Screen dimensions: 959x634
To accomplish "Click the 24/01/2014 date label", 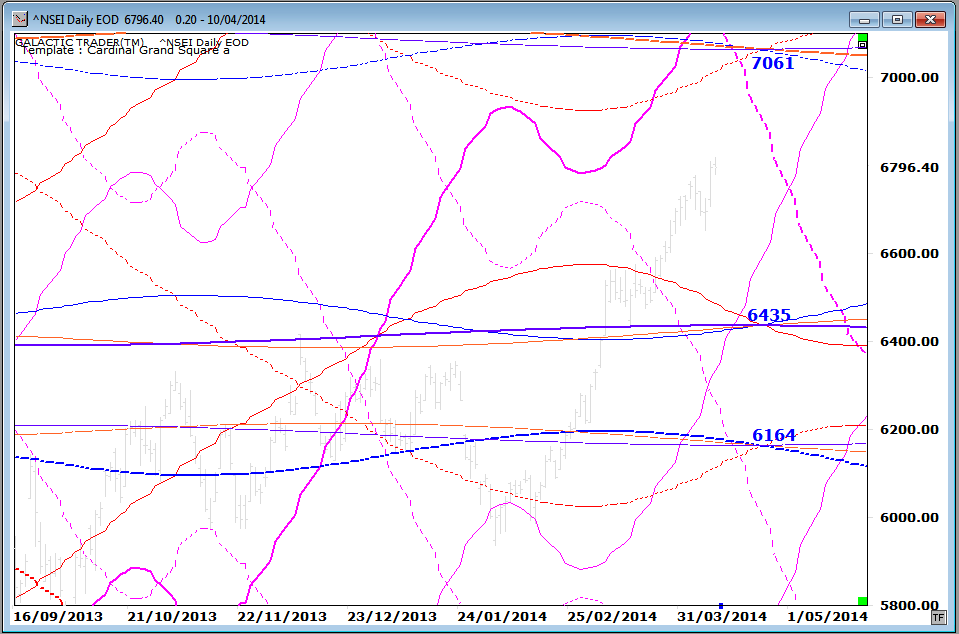I will click(502, 616).
